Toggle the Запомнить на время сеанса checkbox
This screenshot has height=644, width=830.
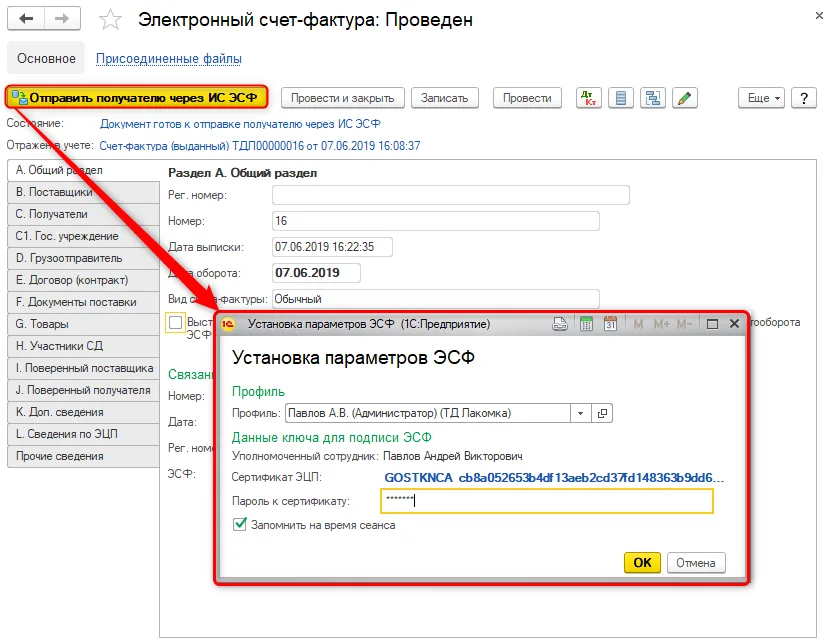[240, 524]
